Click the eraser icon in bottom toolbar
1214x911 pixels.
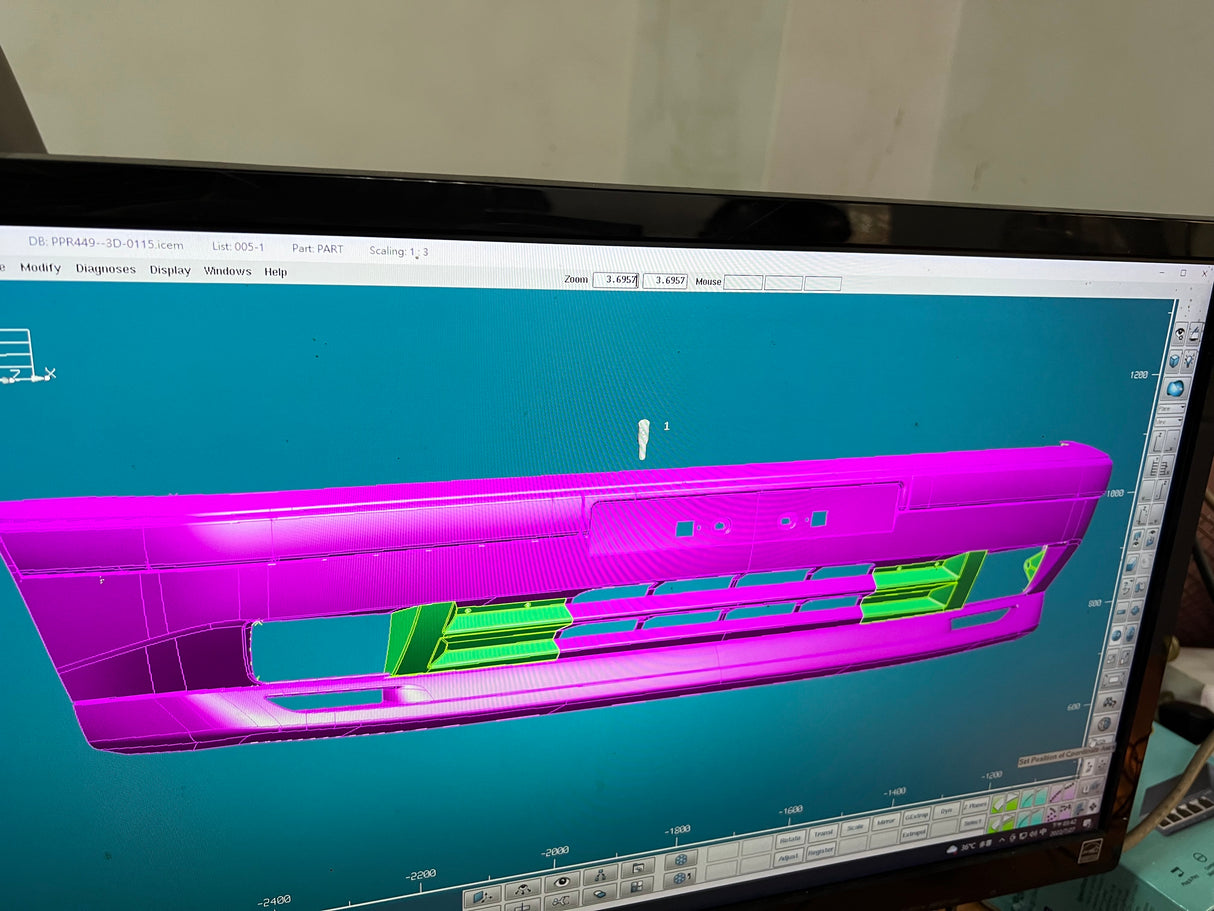[x=600, y=893]
